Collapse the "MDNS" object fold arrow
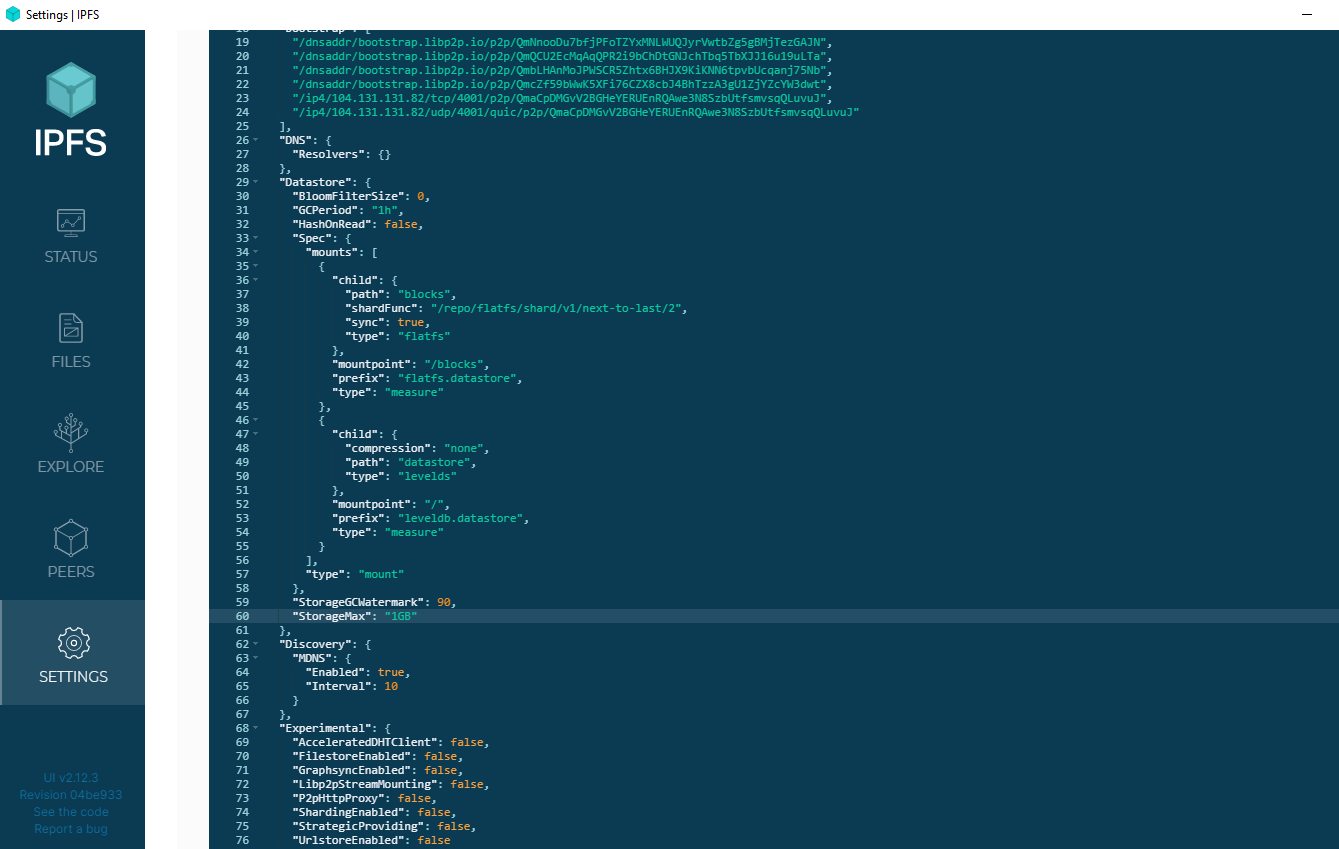This screenshot has height=849, width=1339. click(255, 659)
